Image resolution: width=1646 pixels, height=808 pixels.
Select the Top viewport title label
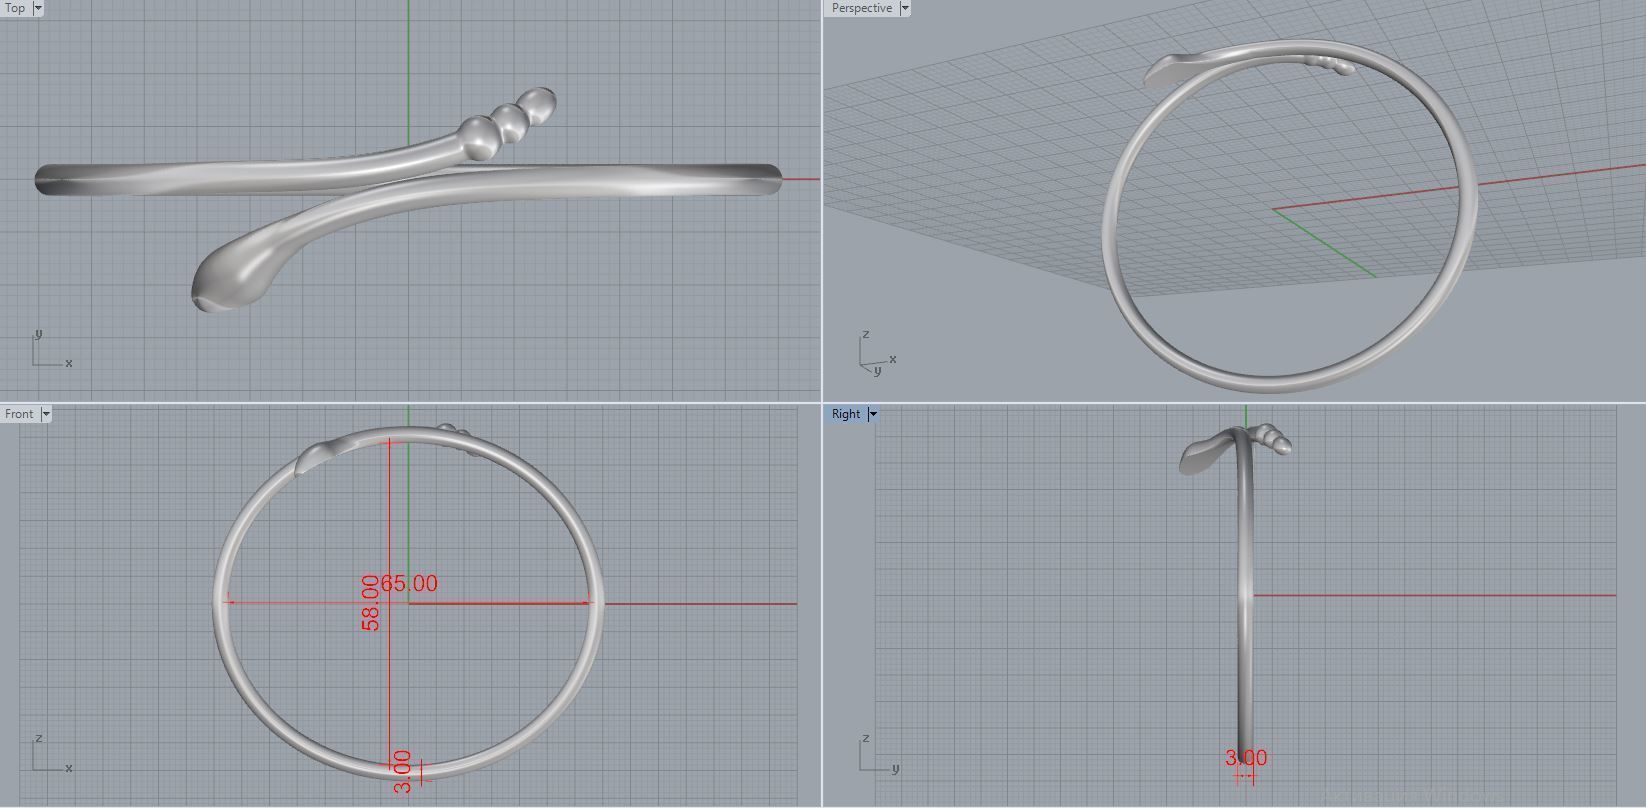[15, 8]
